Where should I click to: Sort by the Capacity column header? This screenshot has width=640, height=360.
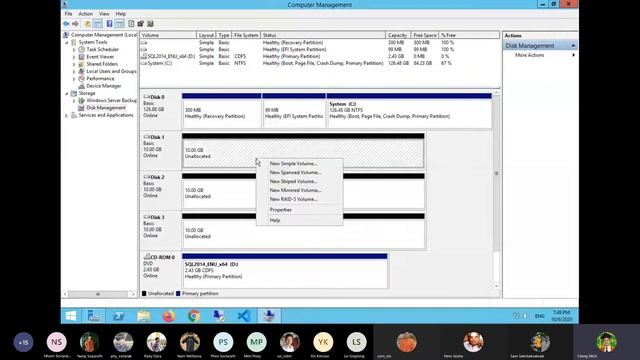[397, 36]
